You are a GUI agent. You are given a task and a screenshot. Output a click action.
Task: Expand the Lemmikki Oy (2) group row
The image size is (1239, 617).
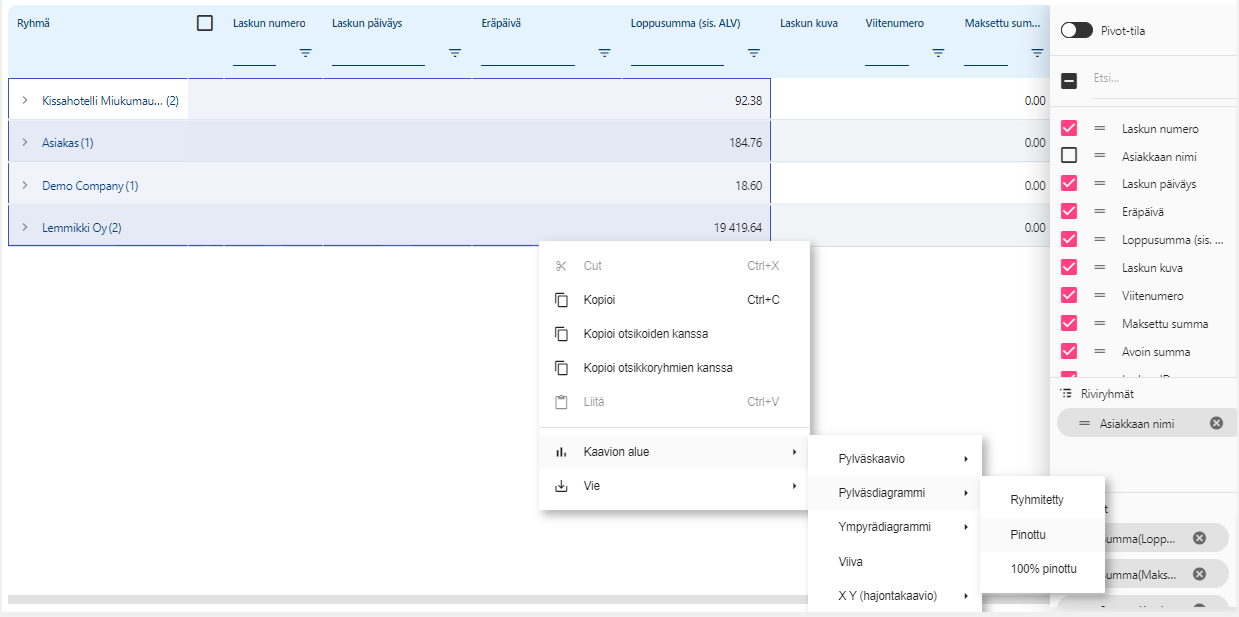pyautogui.click(x=25, y=227)
